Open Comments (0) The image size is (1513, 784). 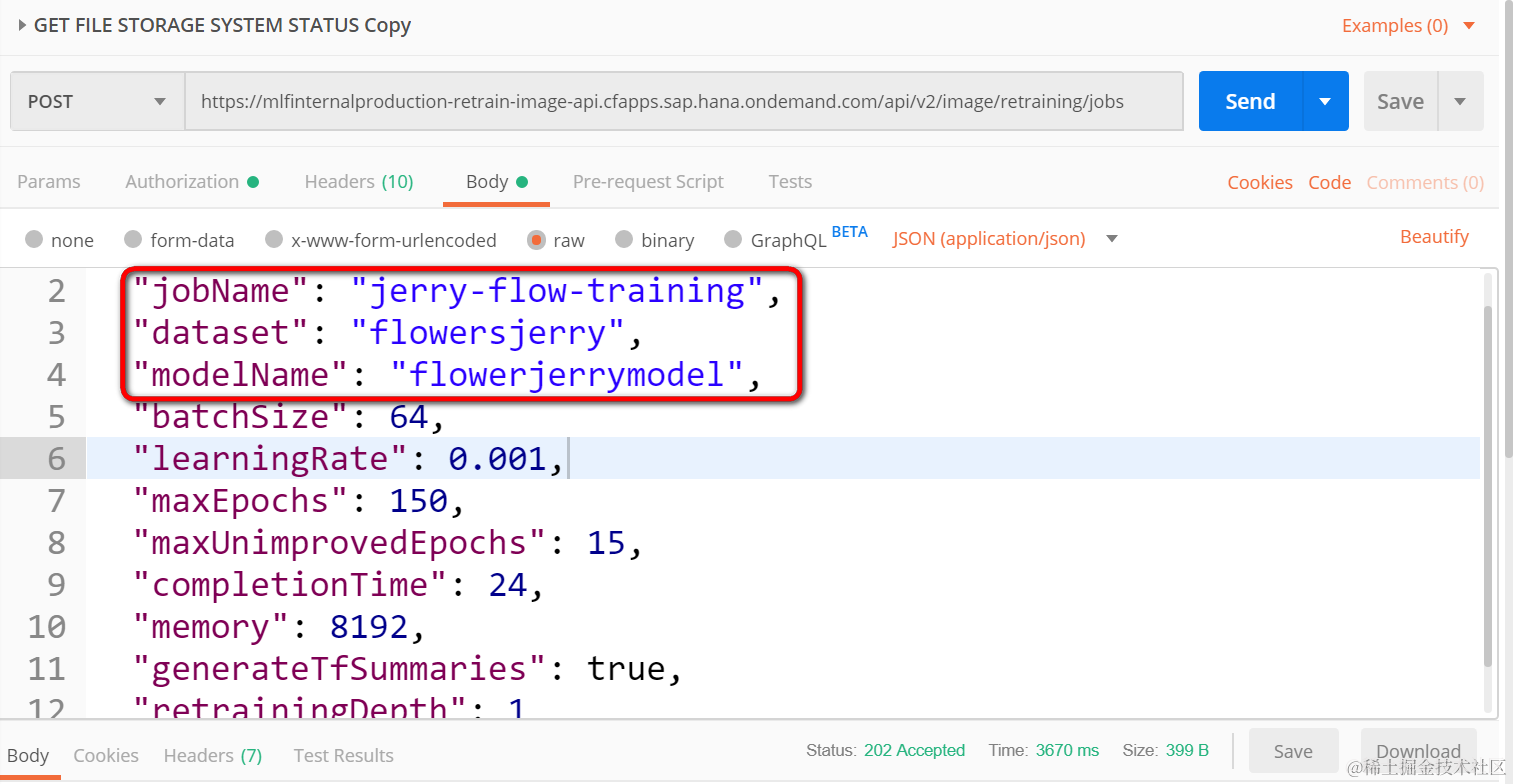(1425, 183)
